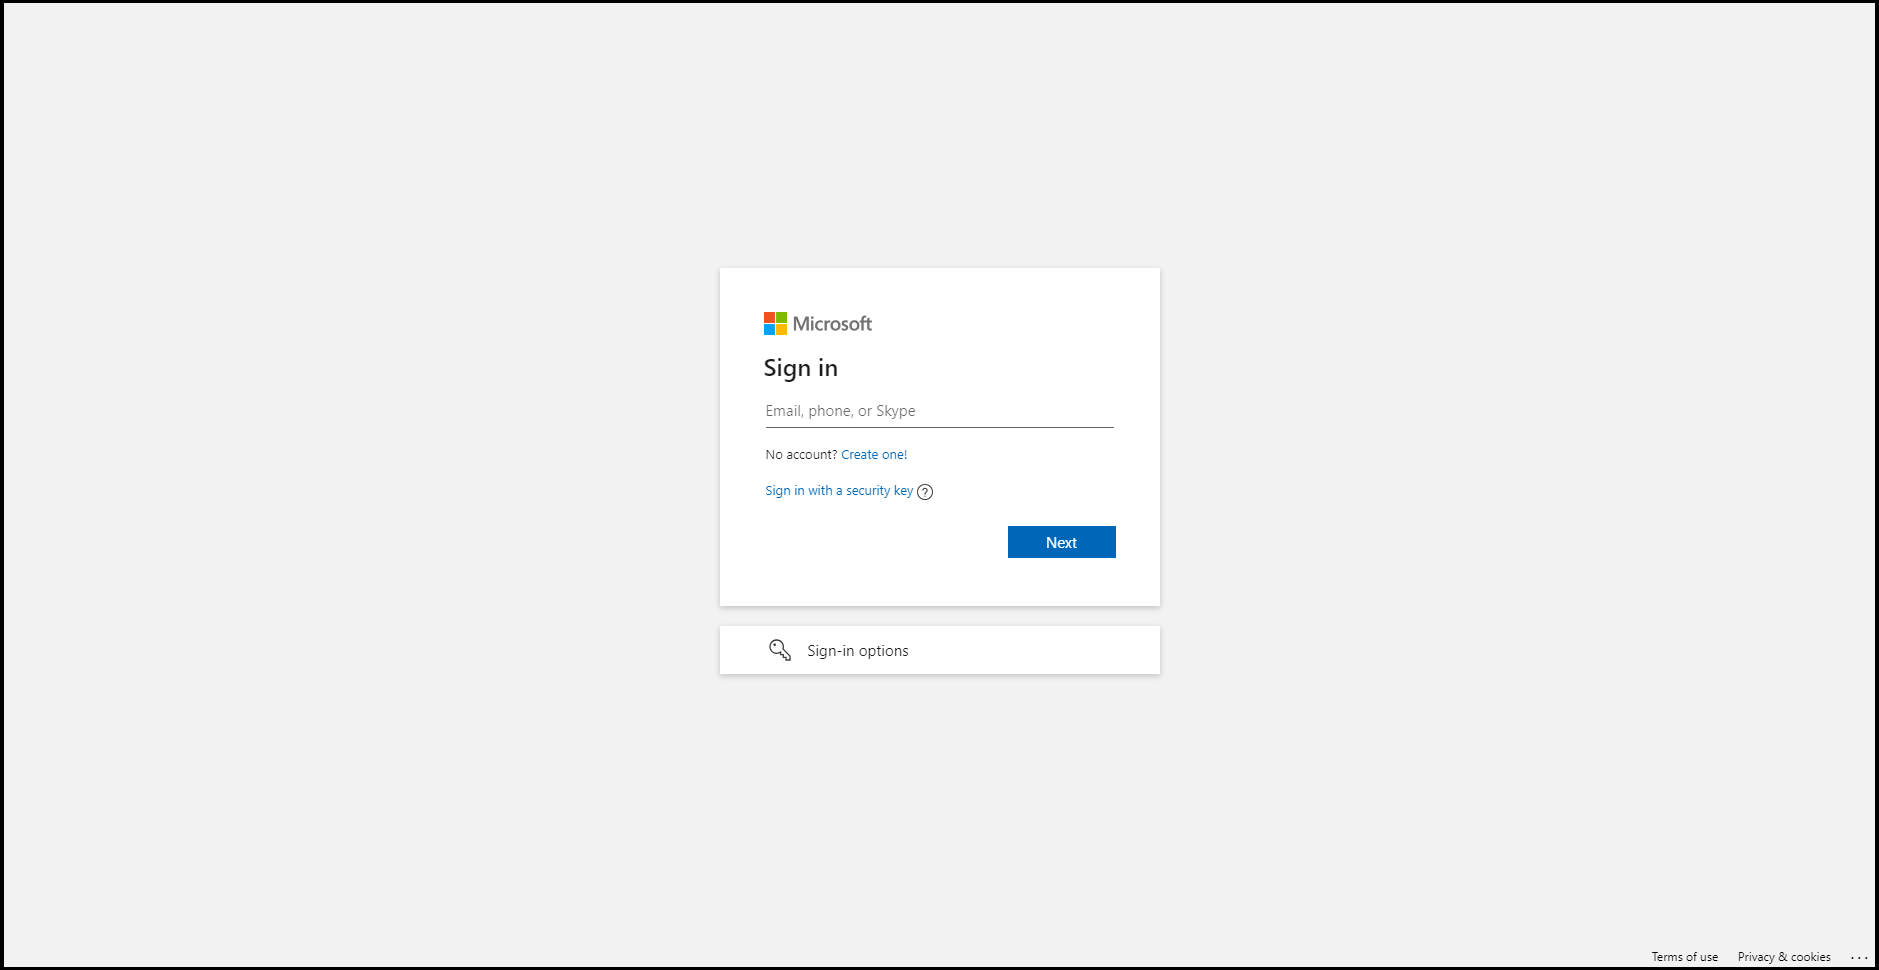1879x970 pixels.
Task: Click the Microsoft logo
Action: [x=818, y=324]
